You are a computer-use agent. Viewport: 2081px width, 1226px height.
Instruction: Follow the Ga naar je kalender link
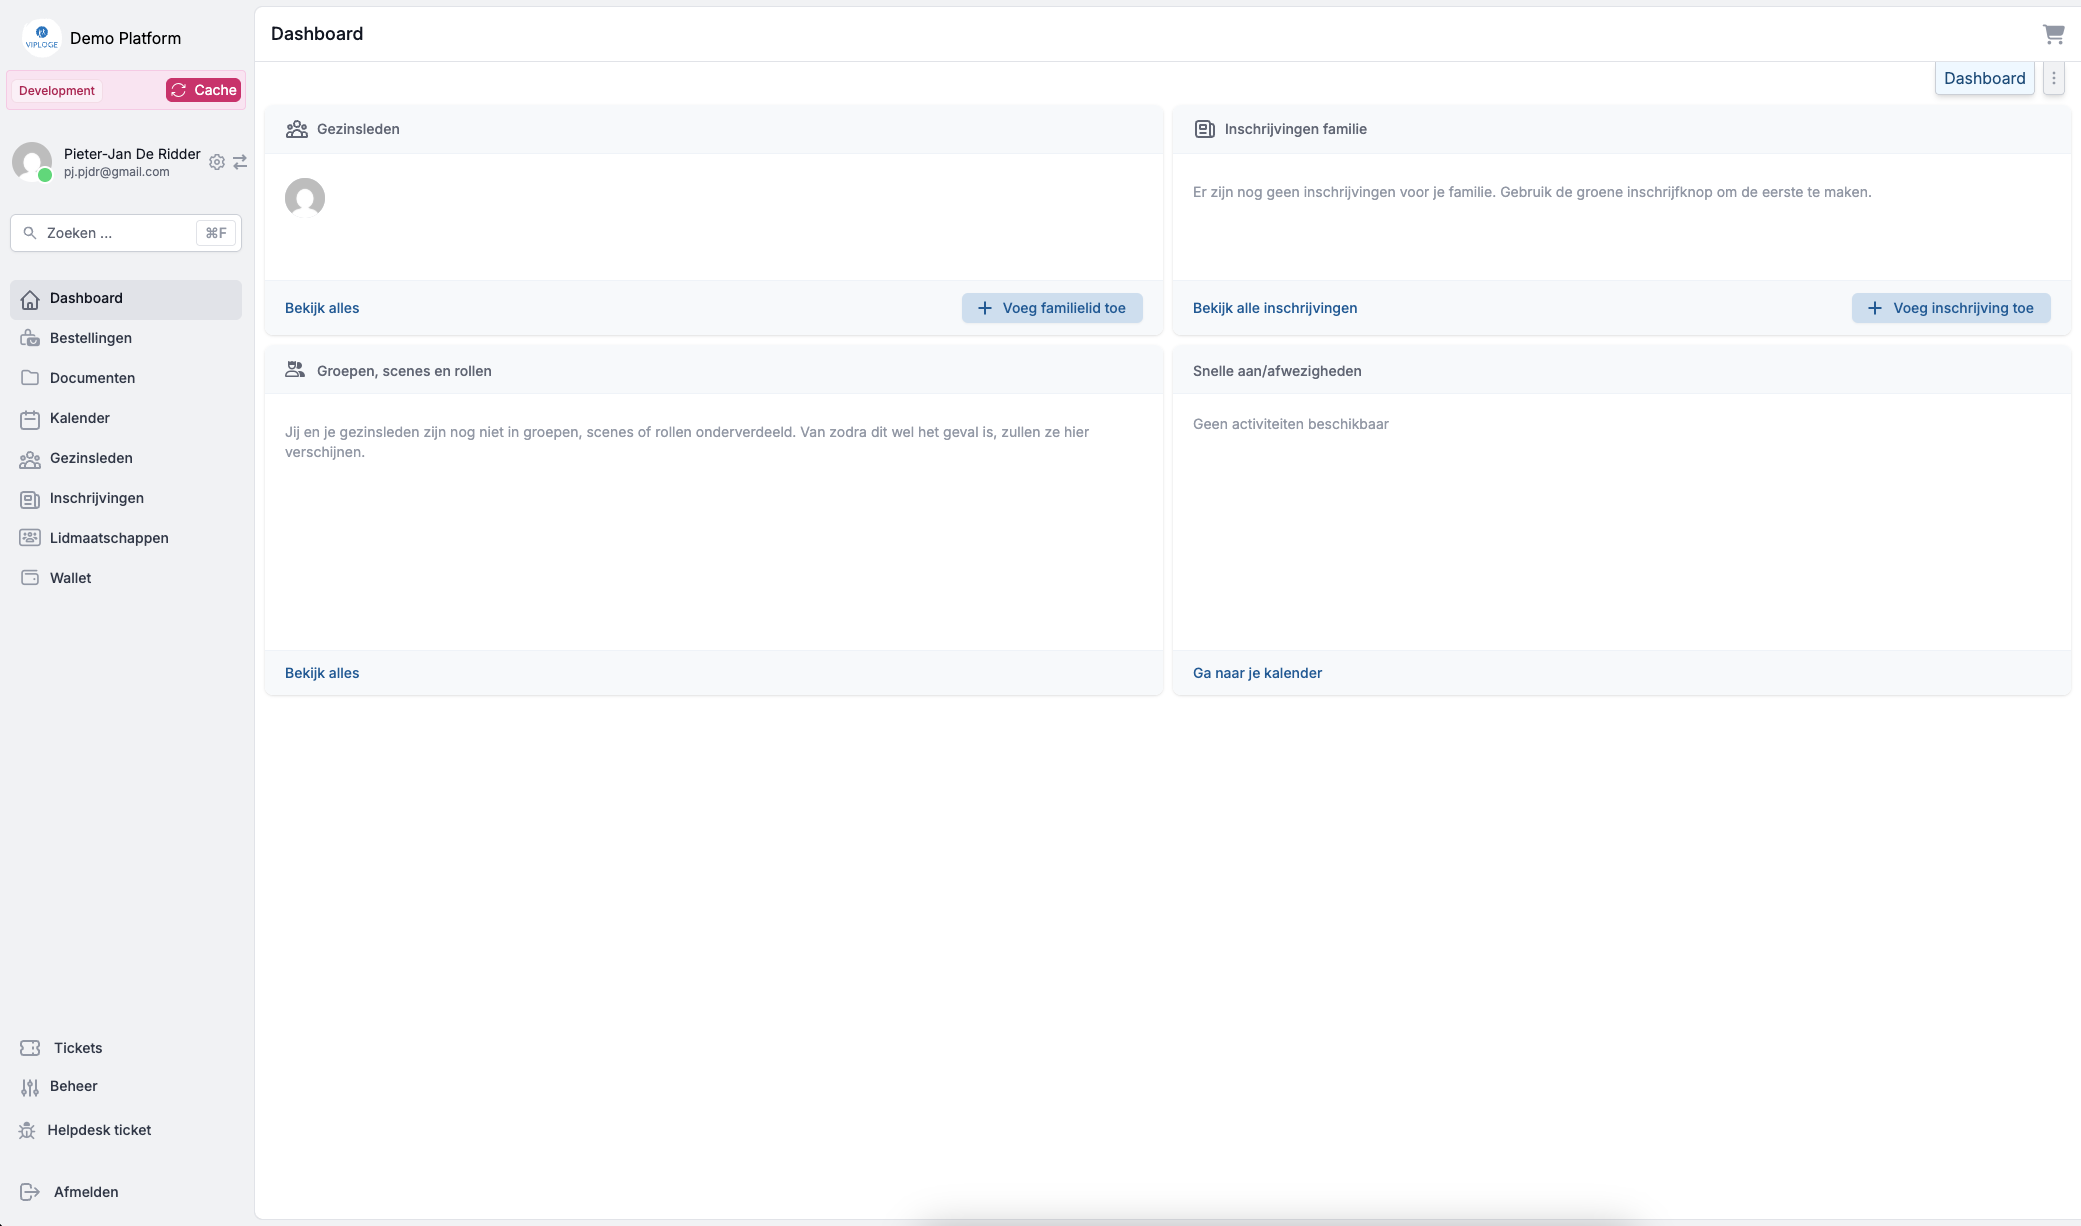point(1257,673)
